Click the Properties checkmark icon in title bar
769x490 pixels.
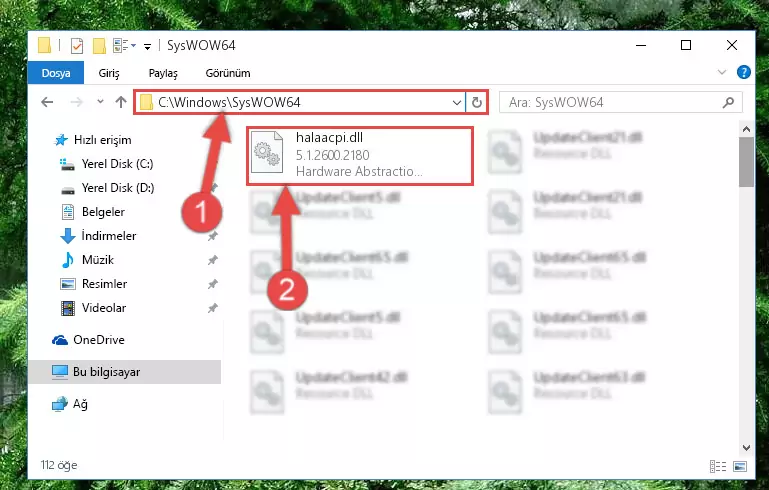pyautogui.click(x=77, y=46)
